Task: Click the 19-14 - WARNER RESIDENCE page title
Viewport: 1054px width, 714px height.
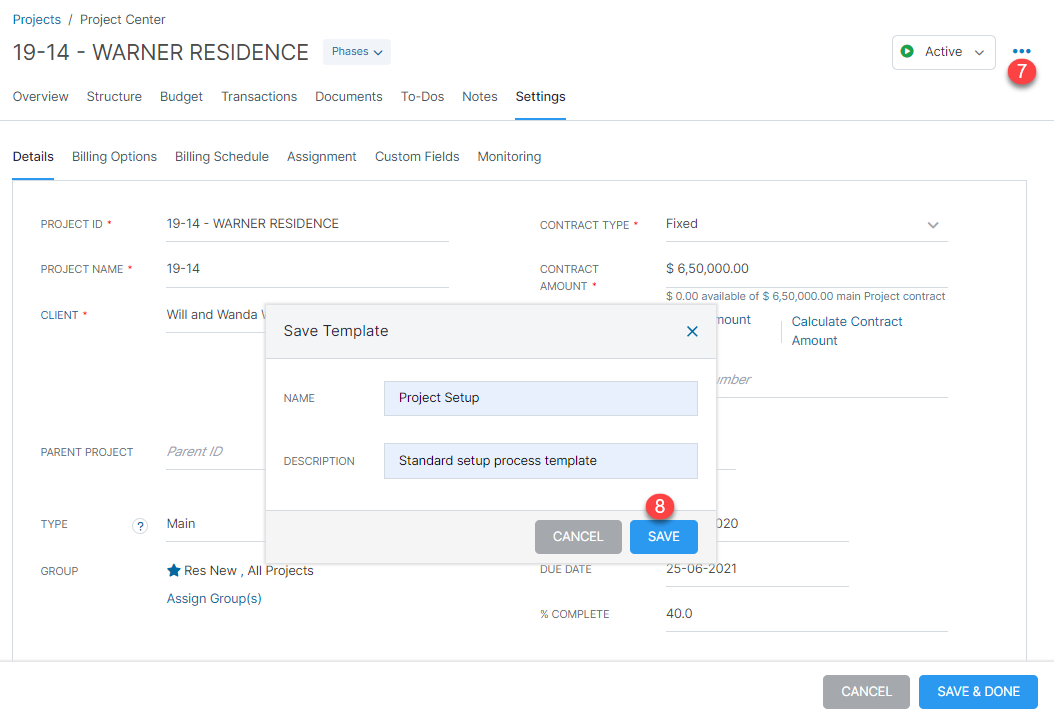Action: click(x=161, y=52)
